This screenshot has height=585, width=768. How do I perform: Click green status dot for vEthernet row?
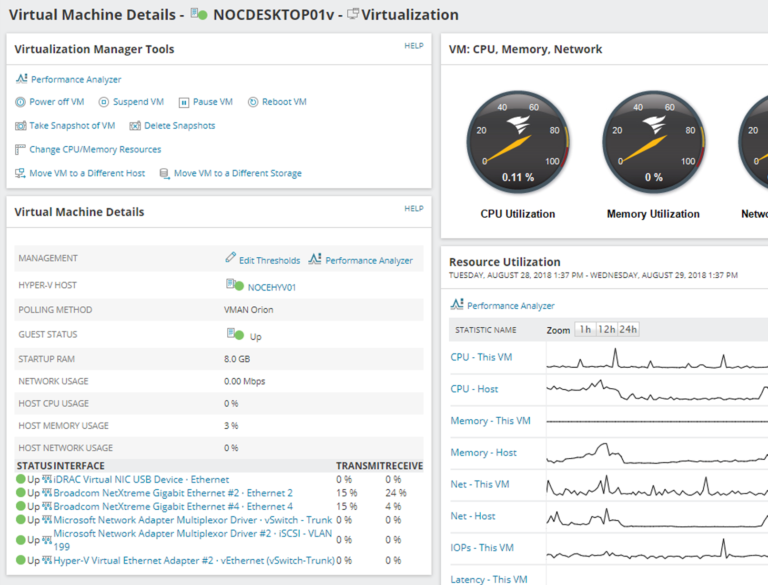(21, 560)
